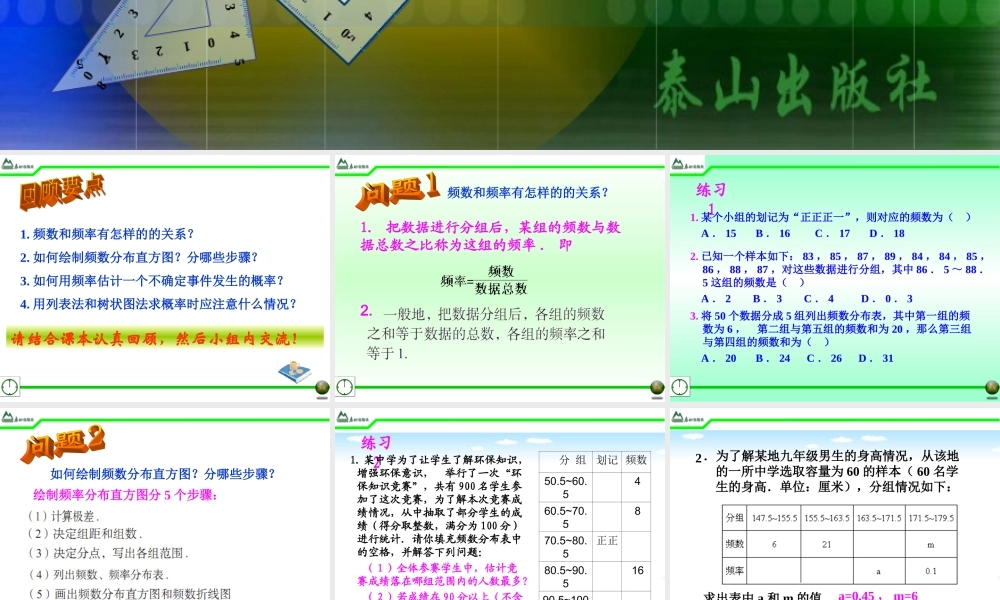The width and height of the screenshot is (1000, 600).
Task: Click review item 3. 如何用频率估计概率
Action: pyautogui.click(x=152, y=281)
